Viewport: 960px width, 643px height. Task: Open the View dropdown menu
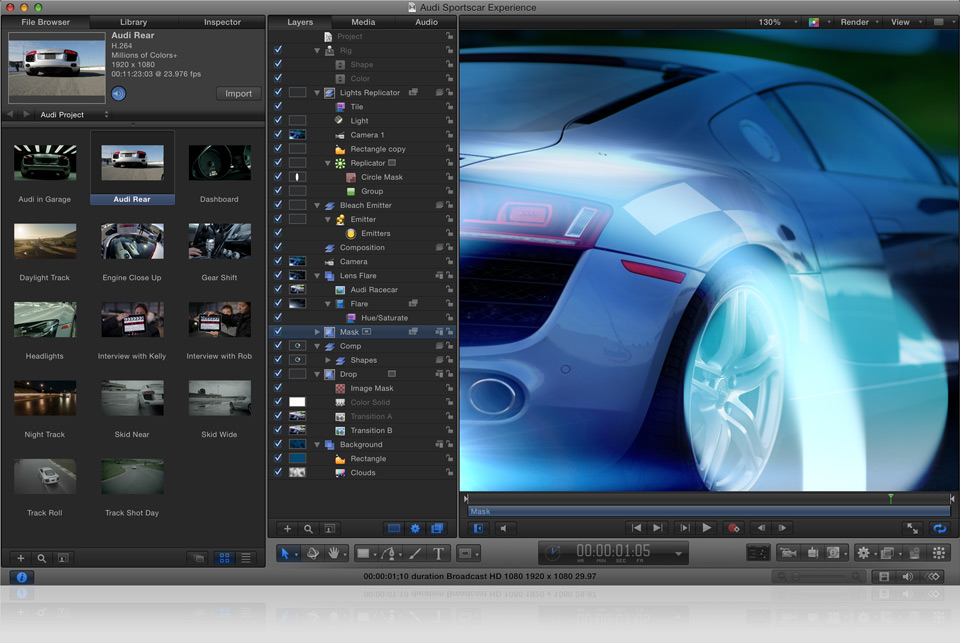click(x=906, y=22)
